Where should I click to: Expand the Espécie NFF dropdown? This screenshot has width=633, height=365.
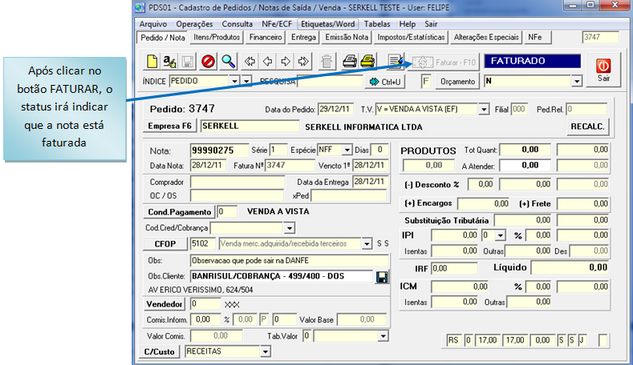tap(347, 150)
